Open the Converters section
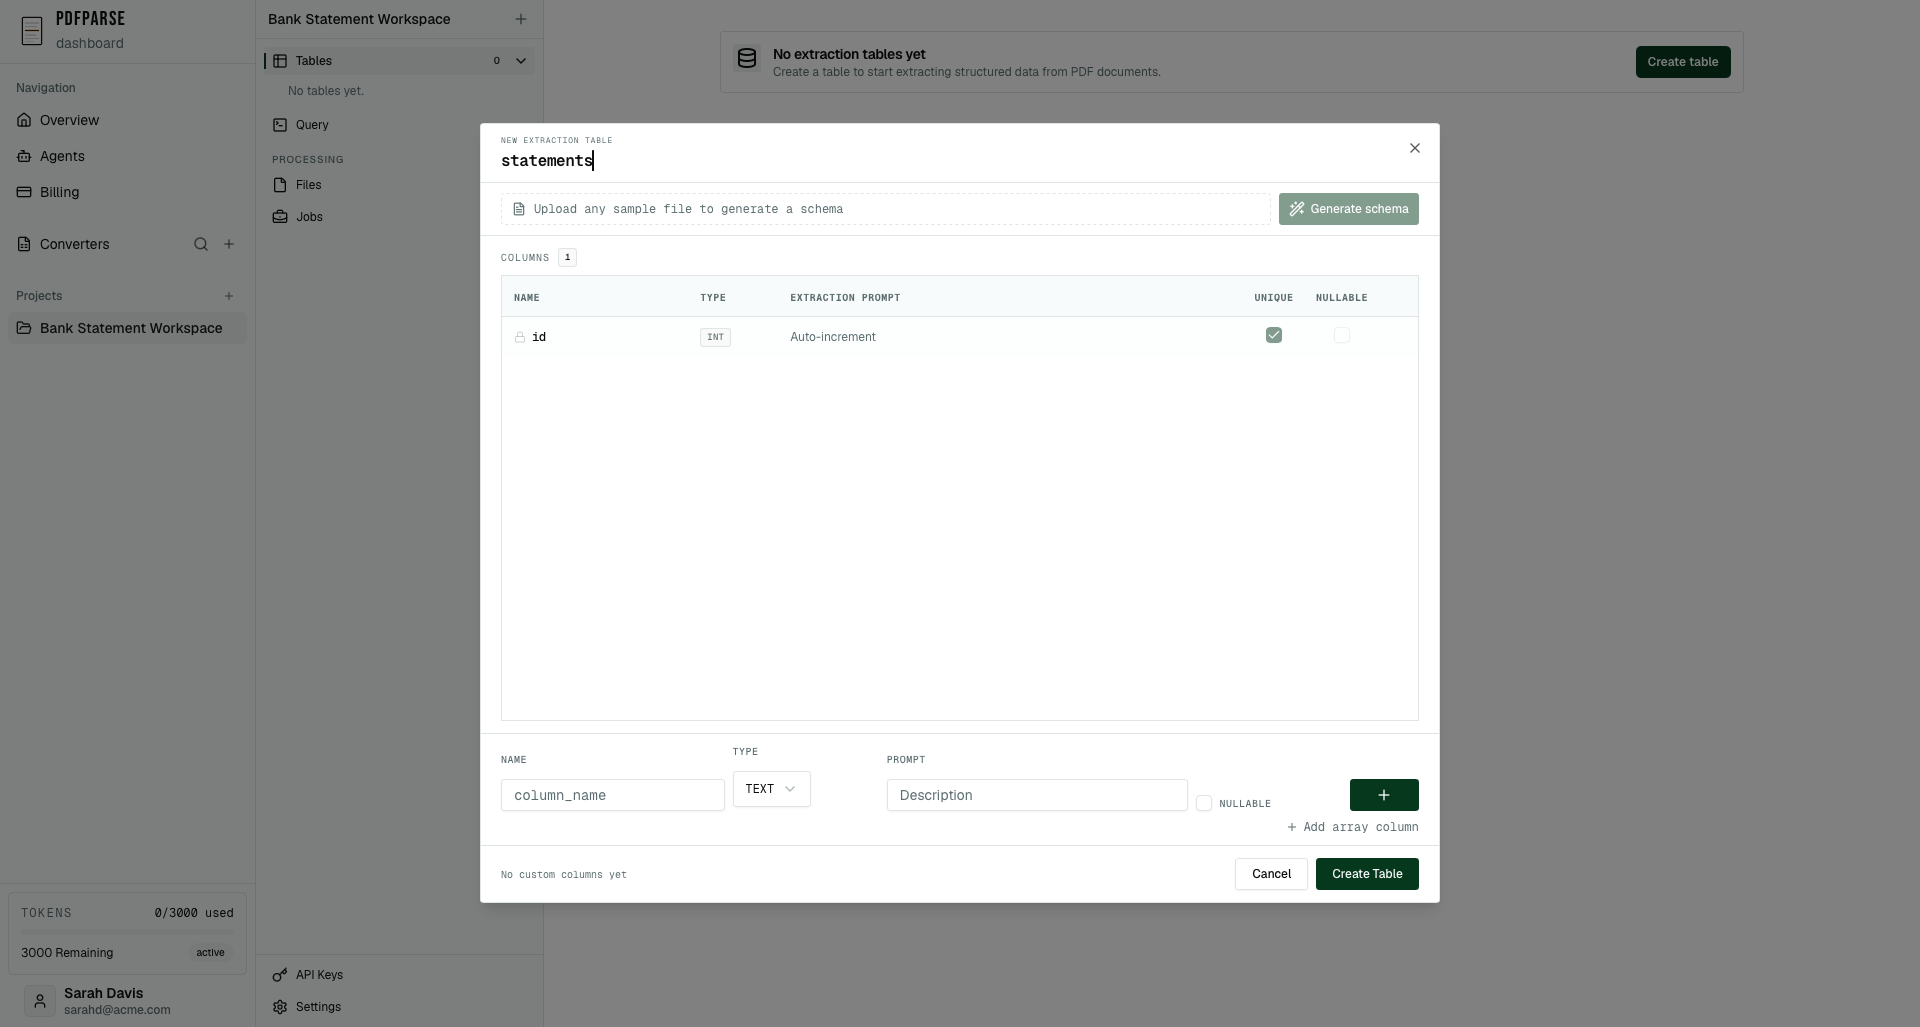The width and height of the screenshot is (1920, 1027). [x=75, y=244]
